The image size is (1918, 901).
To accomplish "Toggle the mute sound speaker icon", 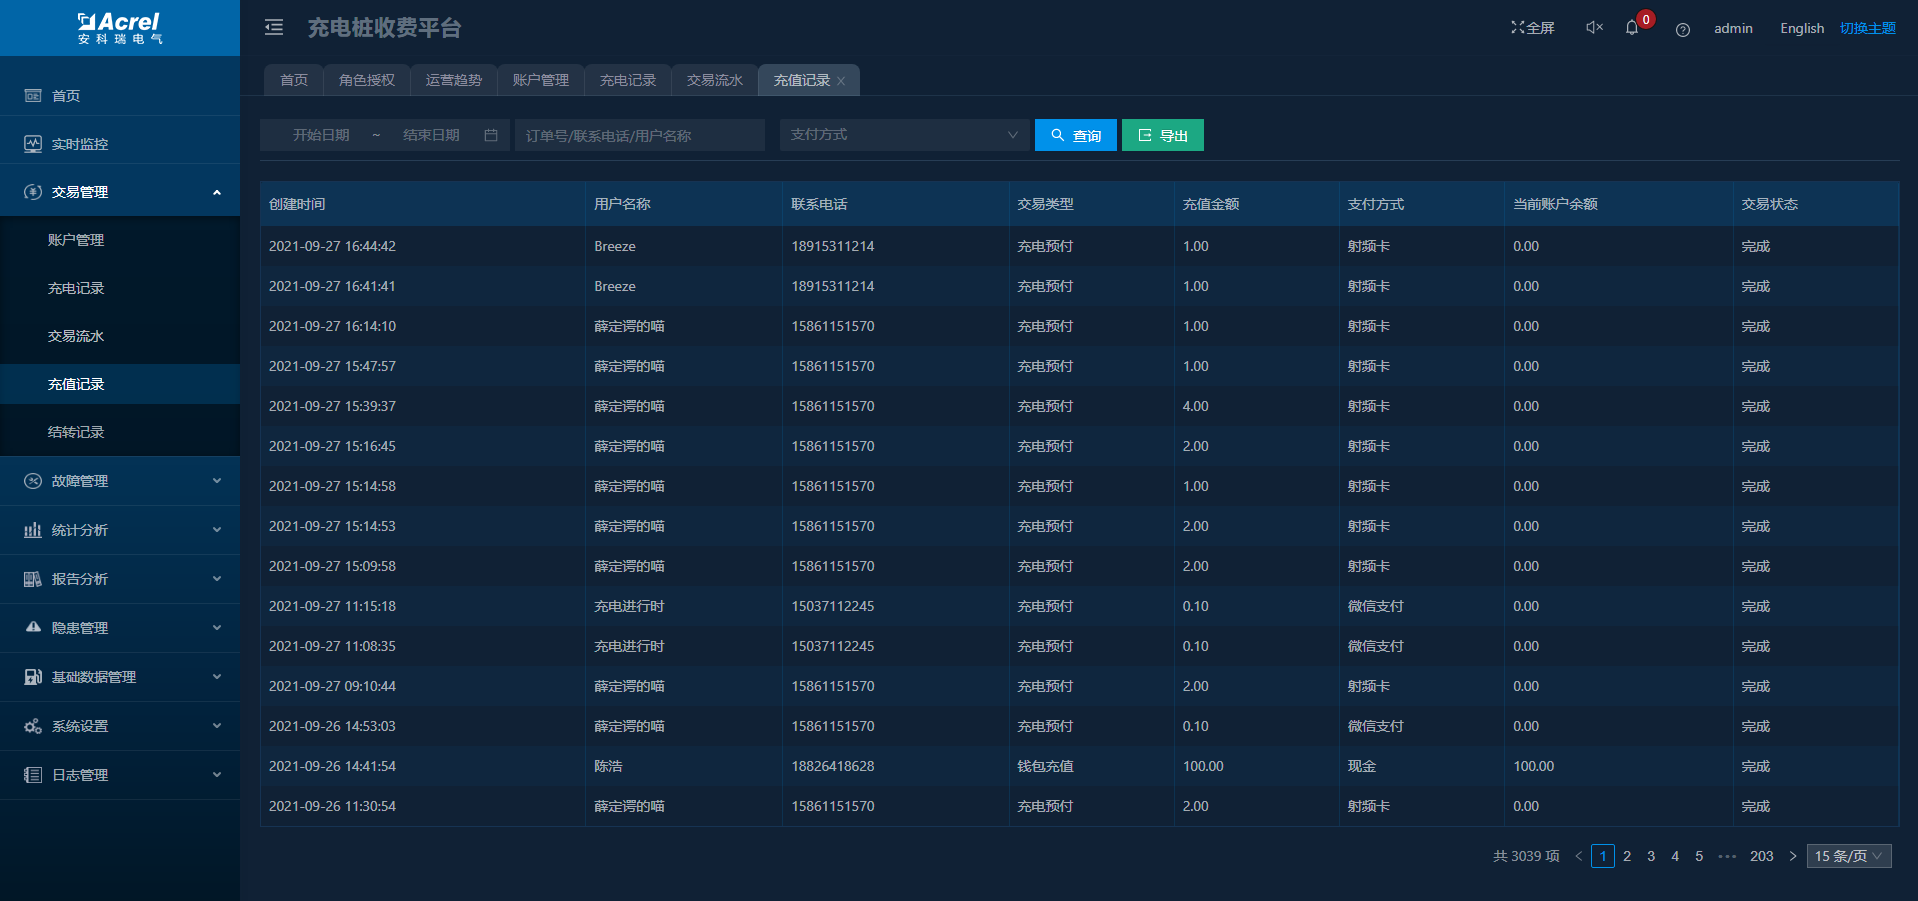I will (x=1594, y=28).
